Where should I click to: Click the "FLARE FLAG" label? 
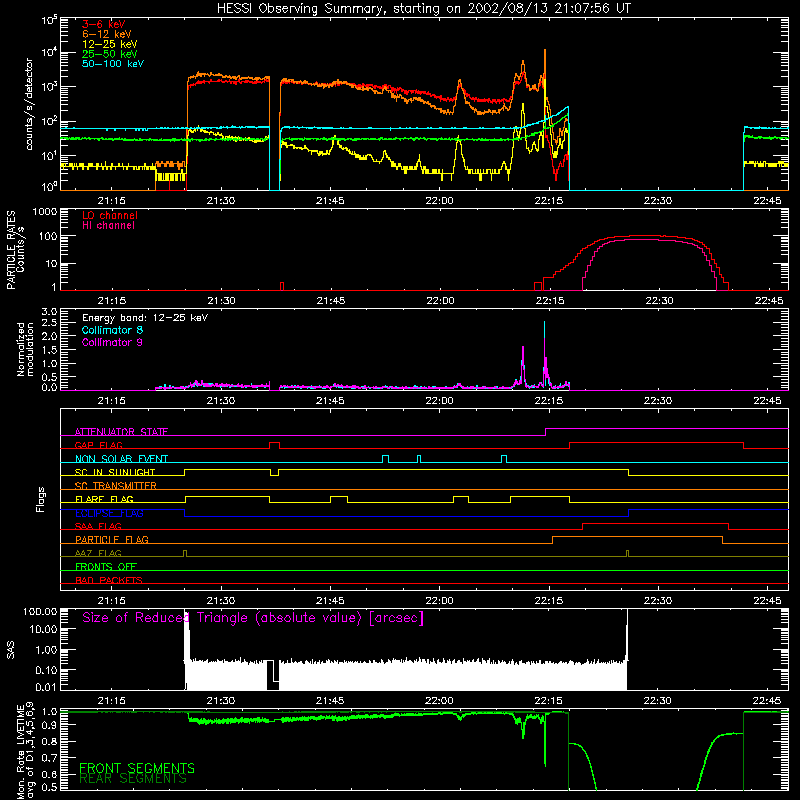pyautogui.click(x=104, y=499)
